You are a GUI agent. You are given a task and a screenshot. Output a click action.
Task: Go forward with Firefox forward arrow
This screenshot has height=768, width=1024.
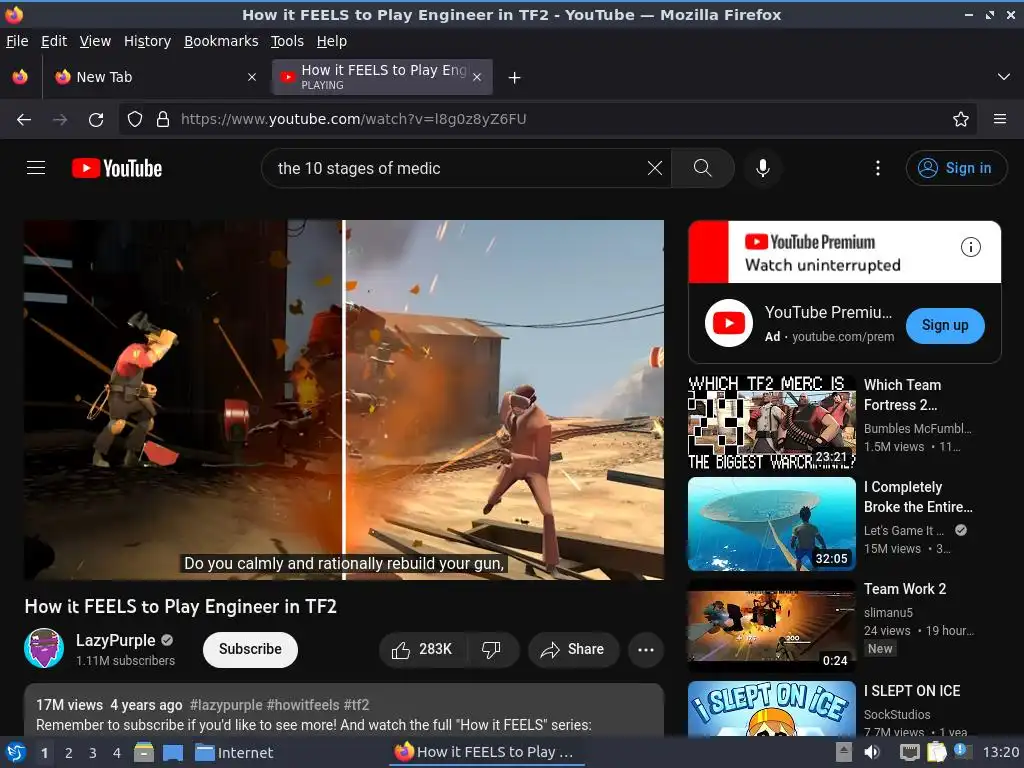60,120
